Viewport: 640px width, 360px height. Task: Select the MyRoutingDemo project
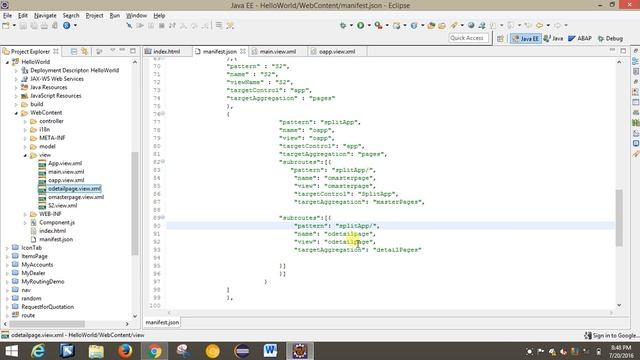[42, 282]
